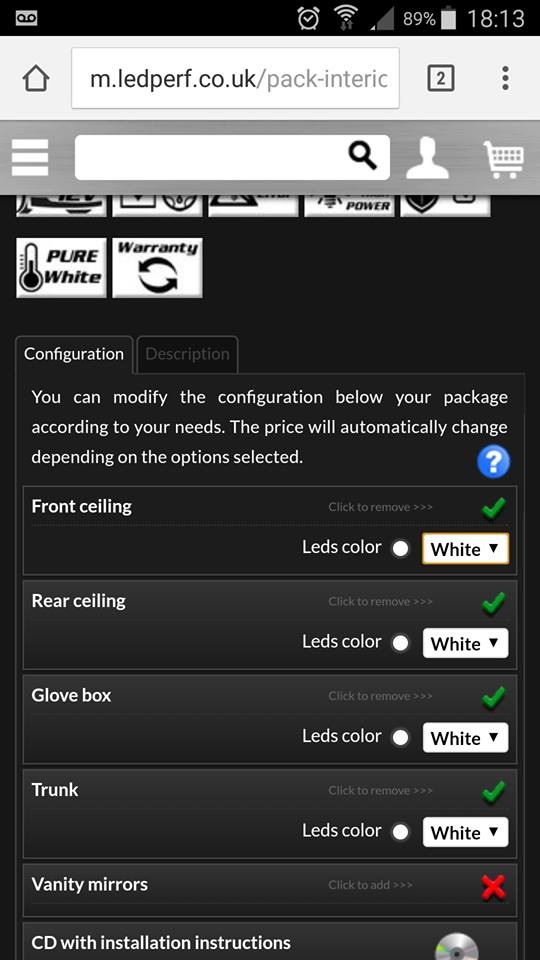
Task: Open the Front ceiling Leds color dropdown
Action: tap(465, 549)
